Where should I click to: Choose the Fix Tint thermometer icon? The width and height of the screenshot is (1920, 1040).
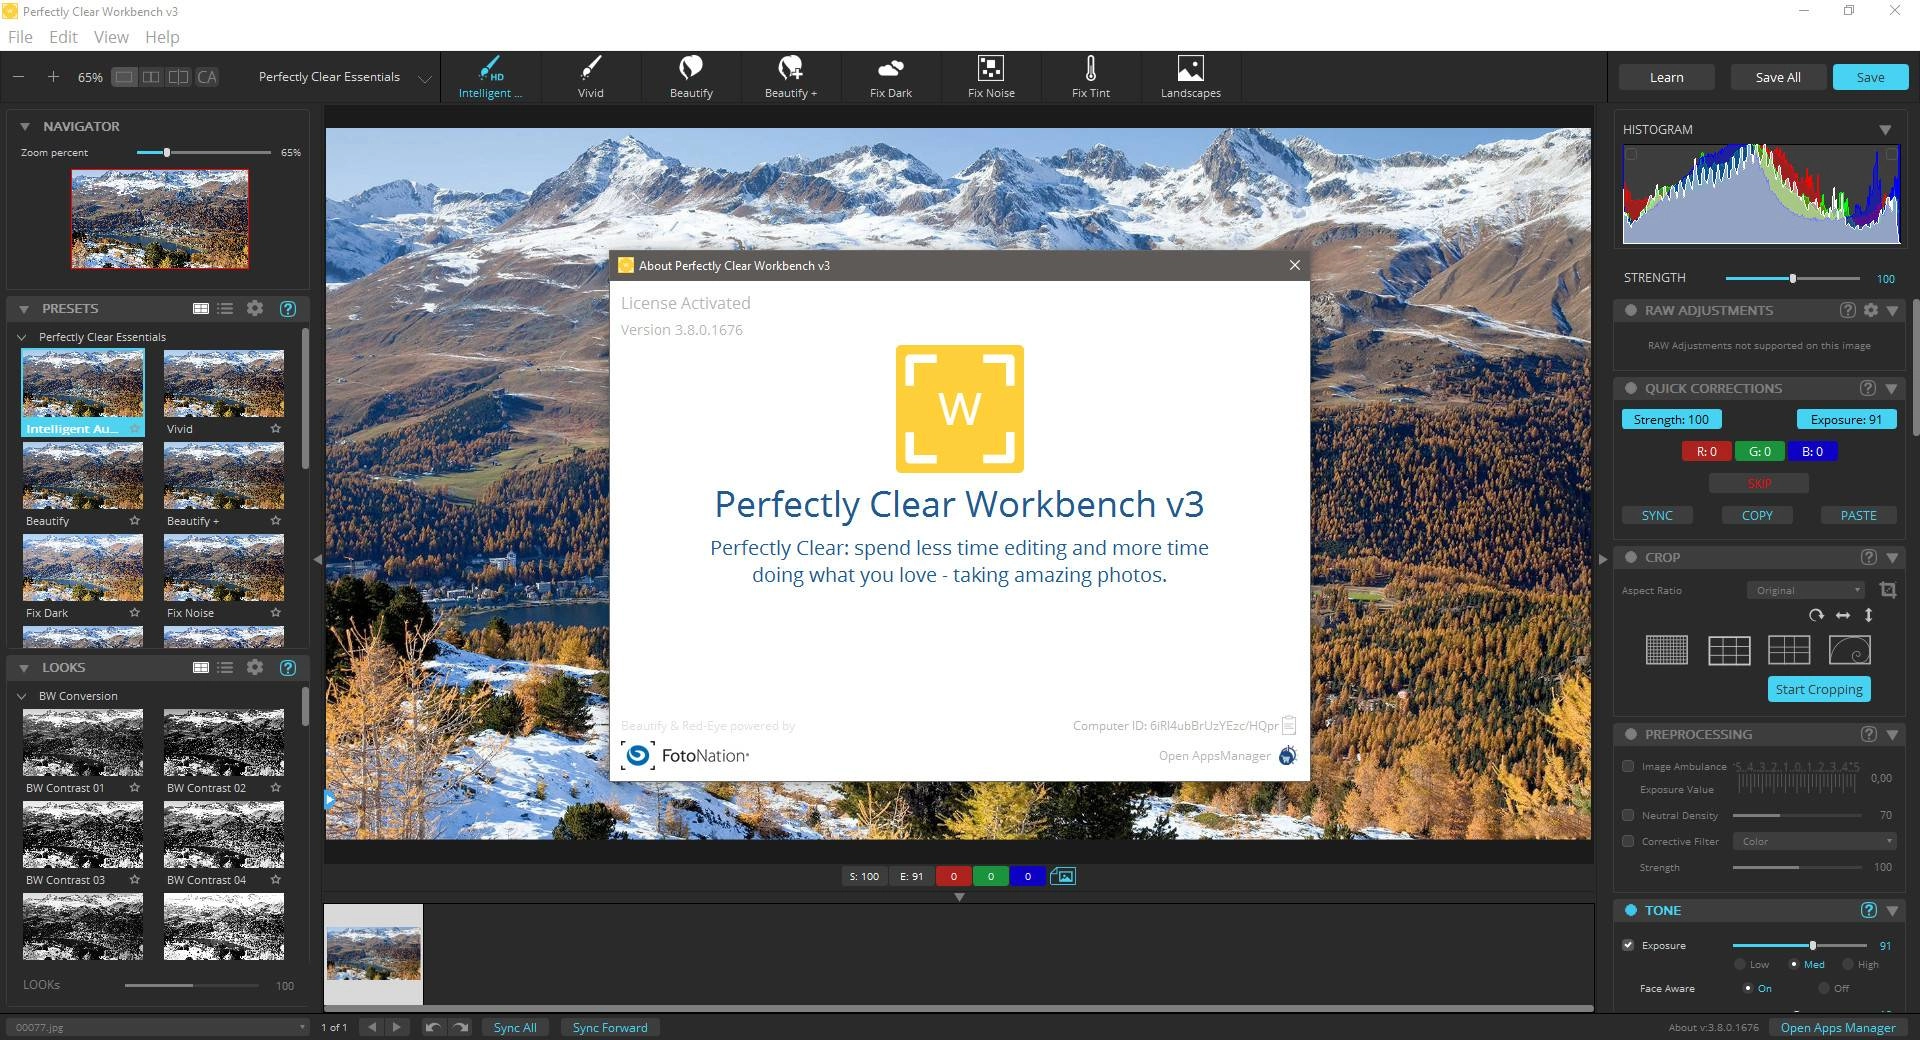point(1091,77)
